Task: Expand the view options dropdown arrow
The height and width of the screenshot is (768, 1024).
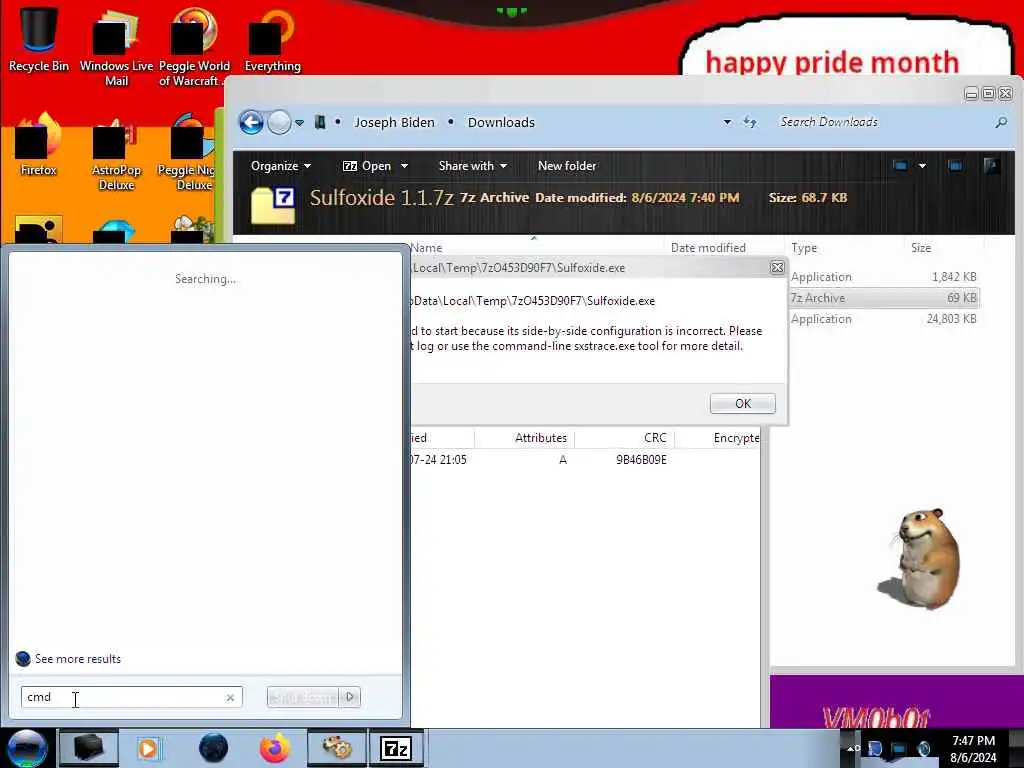Action: pos(922,166)
